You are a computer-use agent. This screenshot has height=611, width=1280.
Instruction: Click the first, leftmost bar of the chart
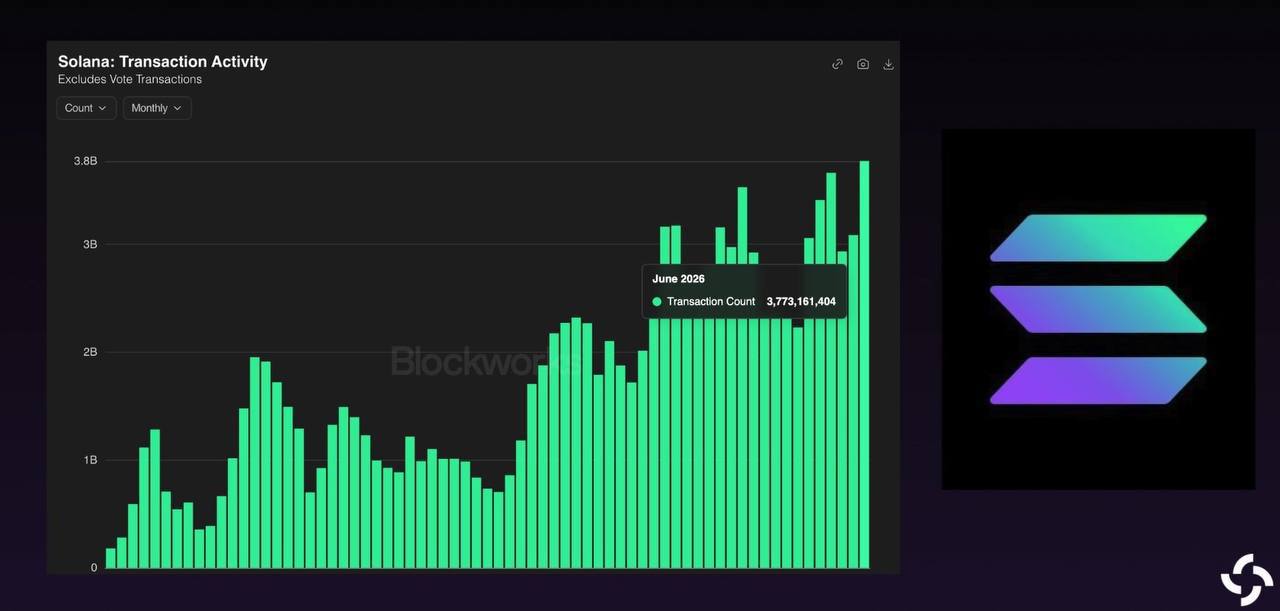[x=110, y=558]
